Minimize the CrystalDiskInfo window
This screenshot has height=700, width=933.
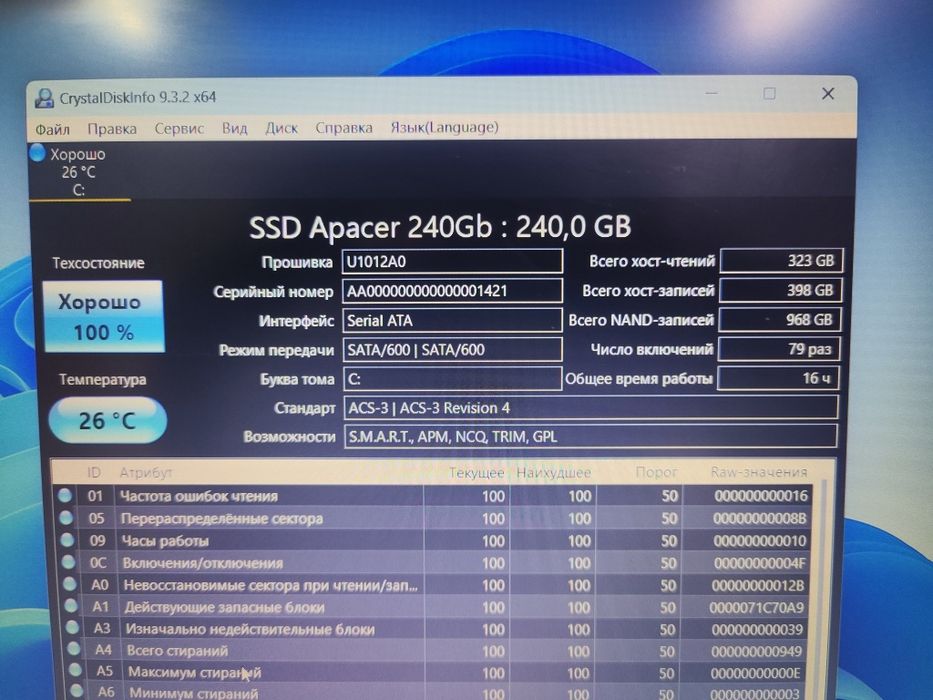(x=711, y=93)
